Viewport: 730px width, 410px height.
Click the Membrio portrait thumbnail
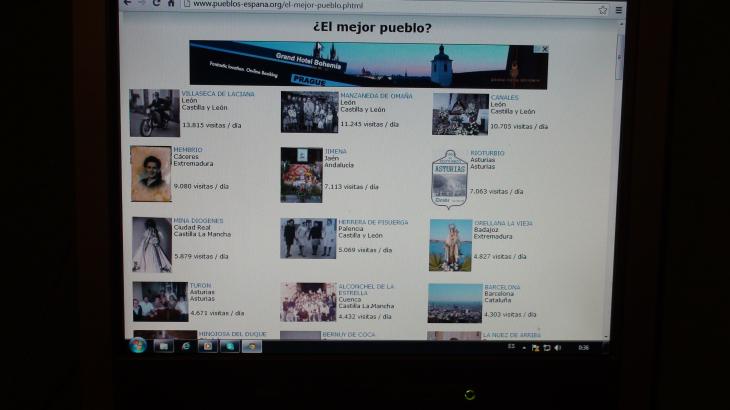(151, 174)
